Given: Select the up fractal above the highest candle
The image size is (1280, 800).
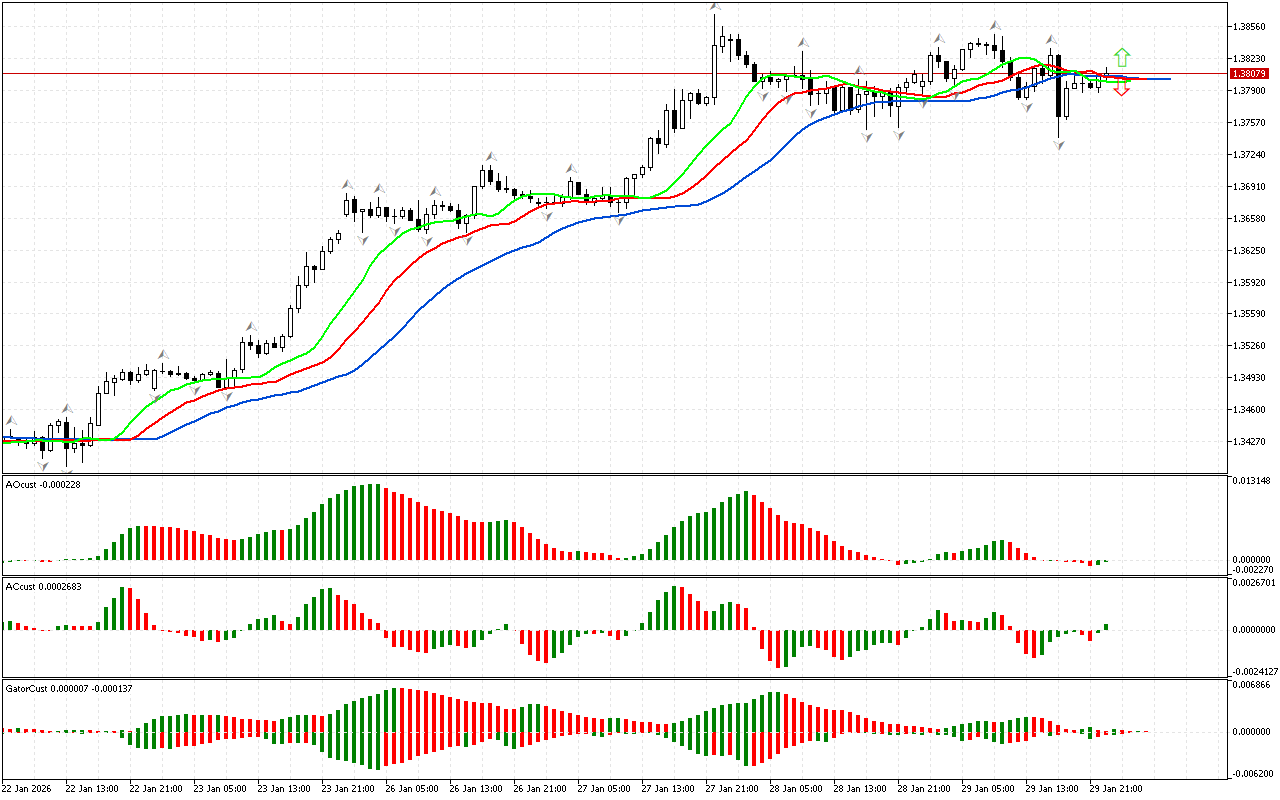Looking at the screenshot, I should click(x=714, y=8).
